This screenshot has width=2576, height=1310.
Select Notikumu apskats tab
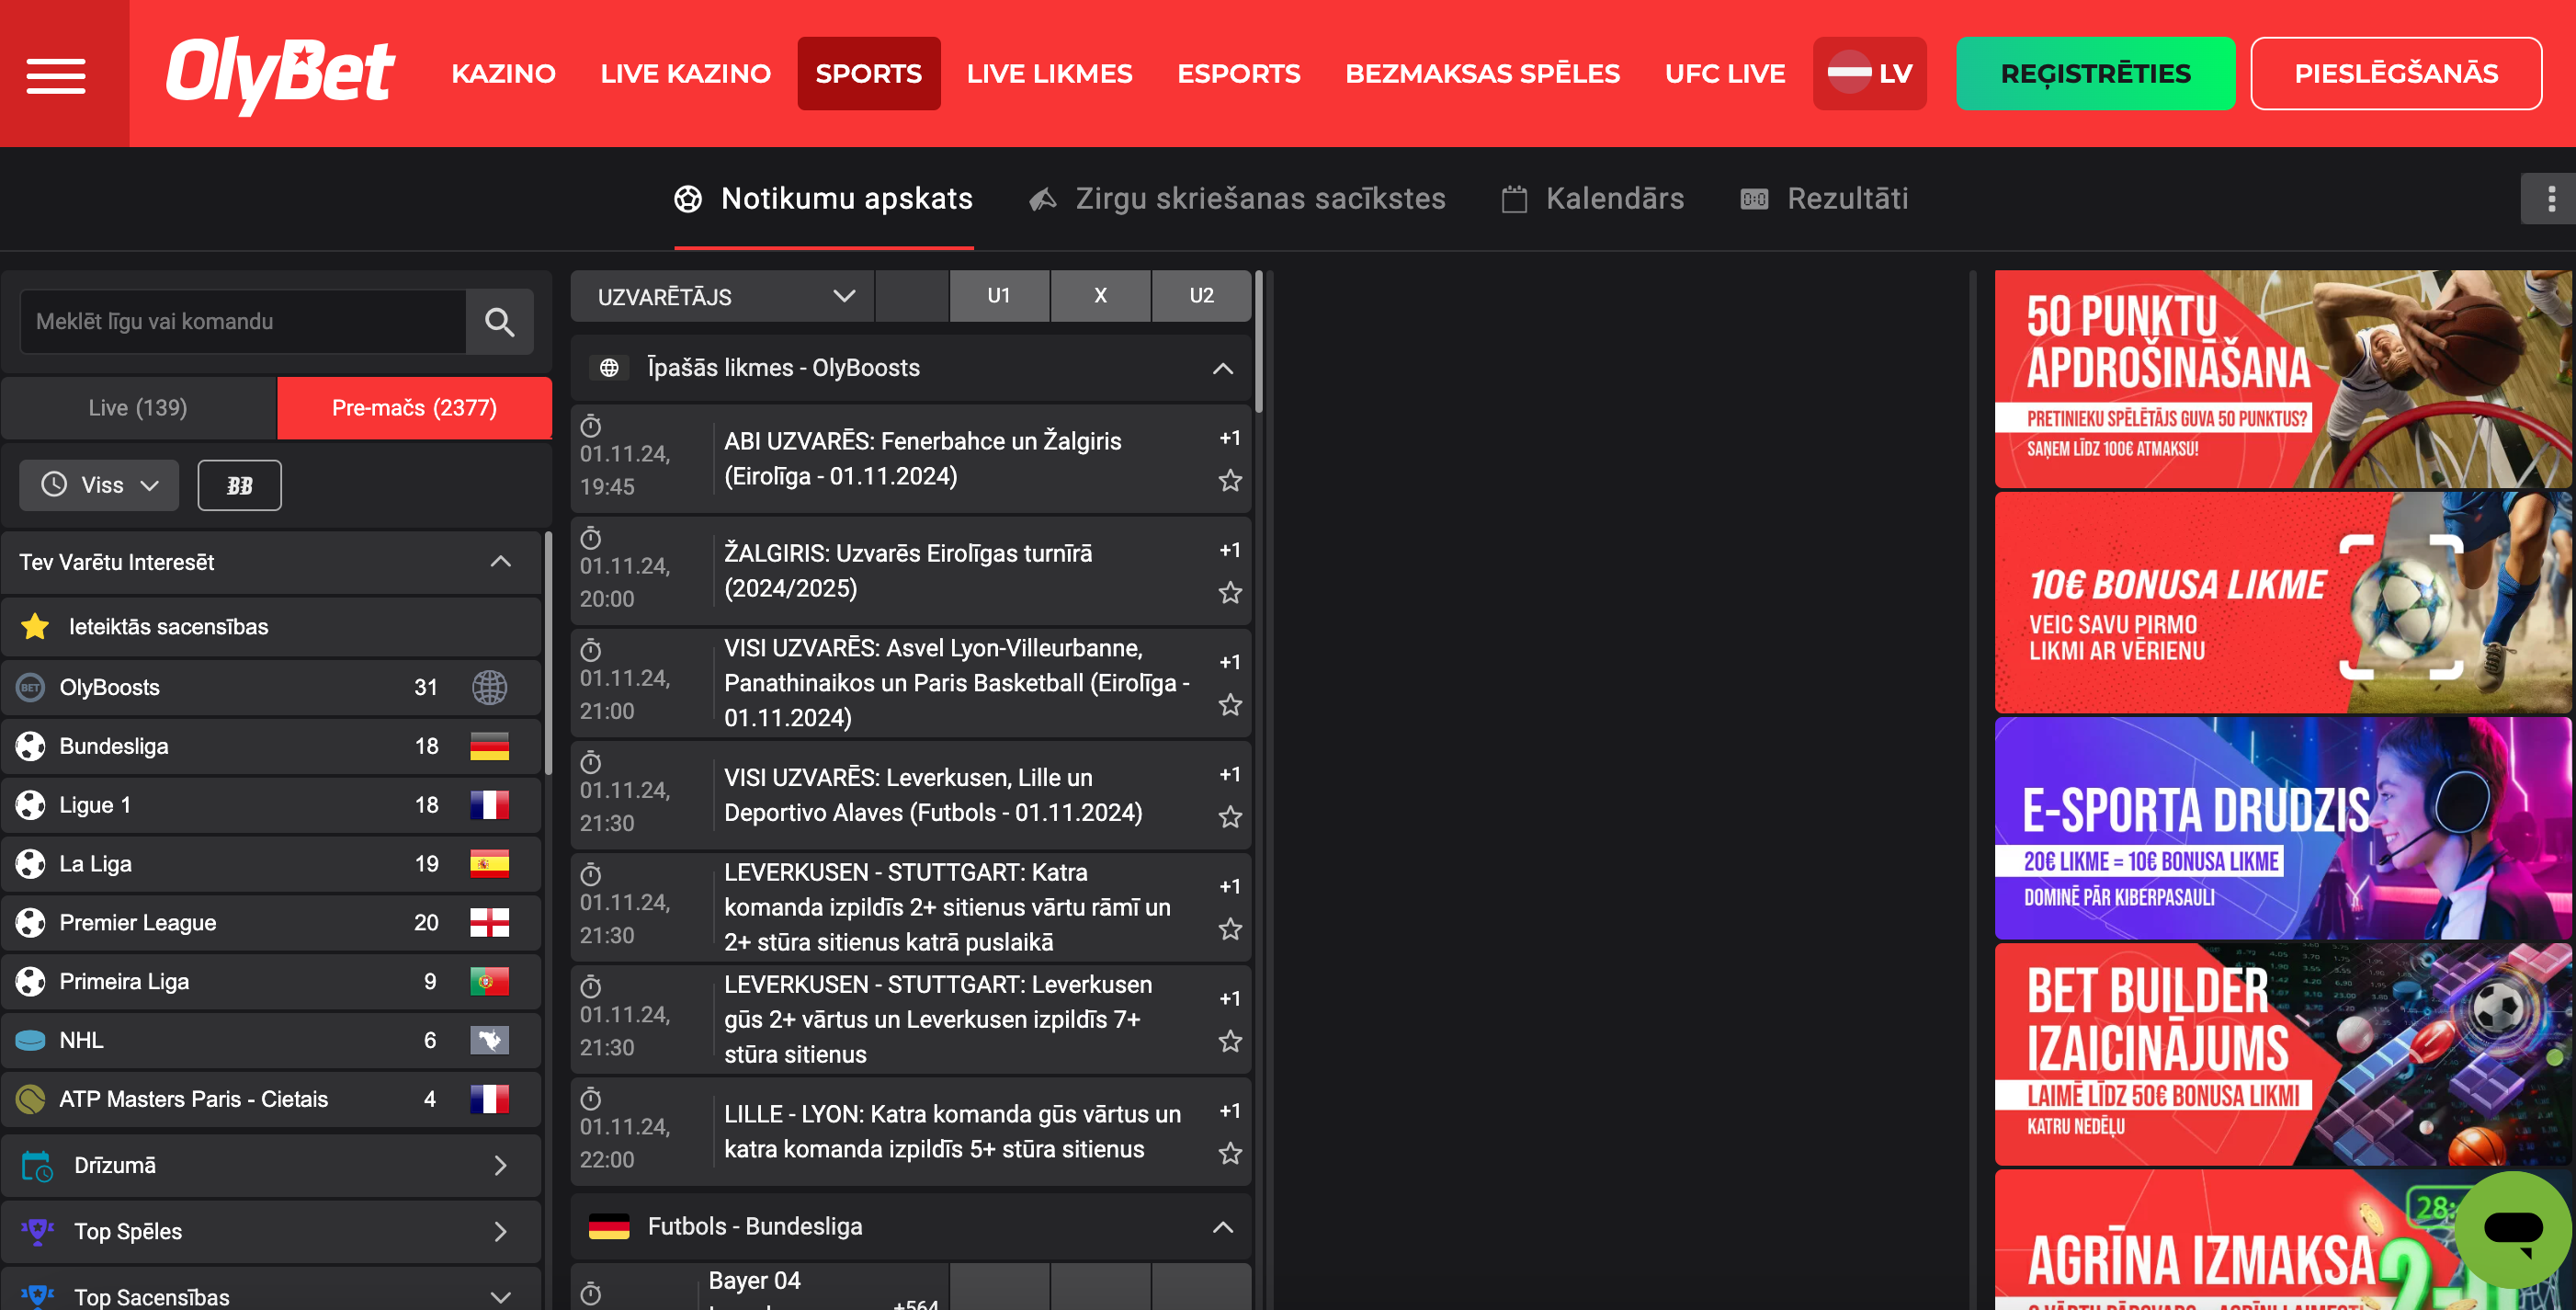(823, 199)
